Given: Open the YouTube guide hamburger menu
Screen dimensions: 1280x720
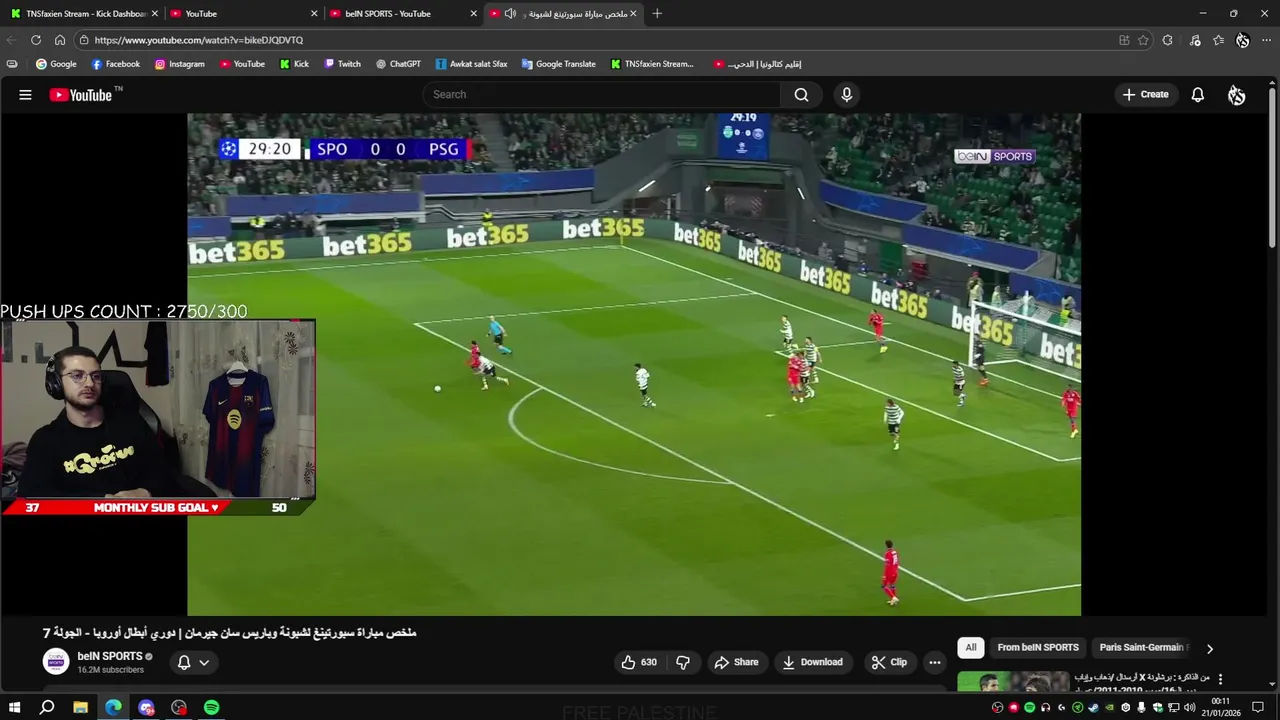Looking at the screenshot, I should click(25, 95).
